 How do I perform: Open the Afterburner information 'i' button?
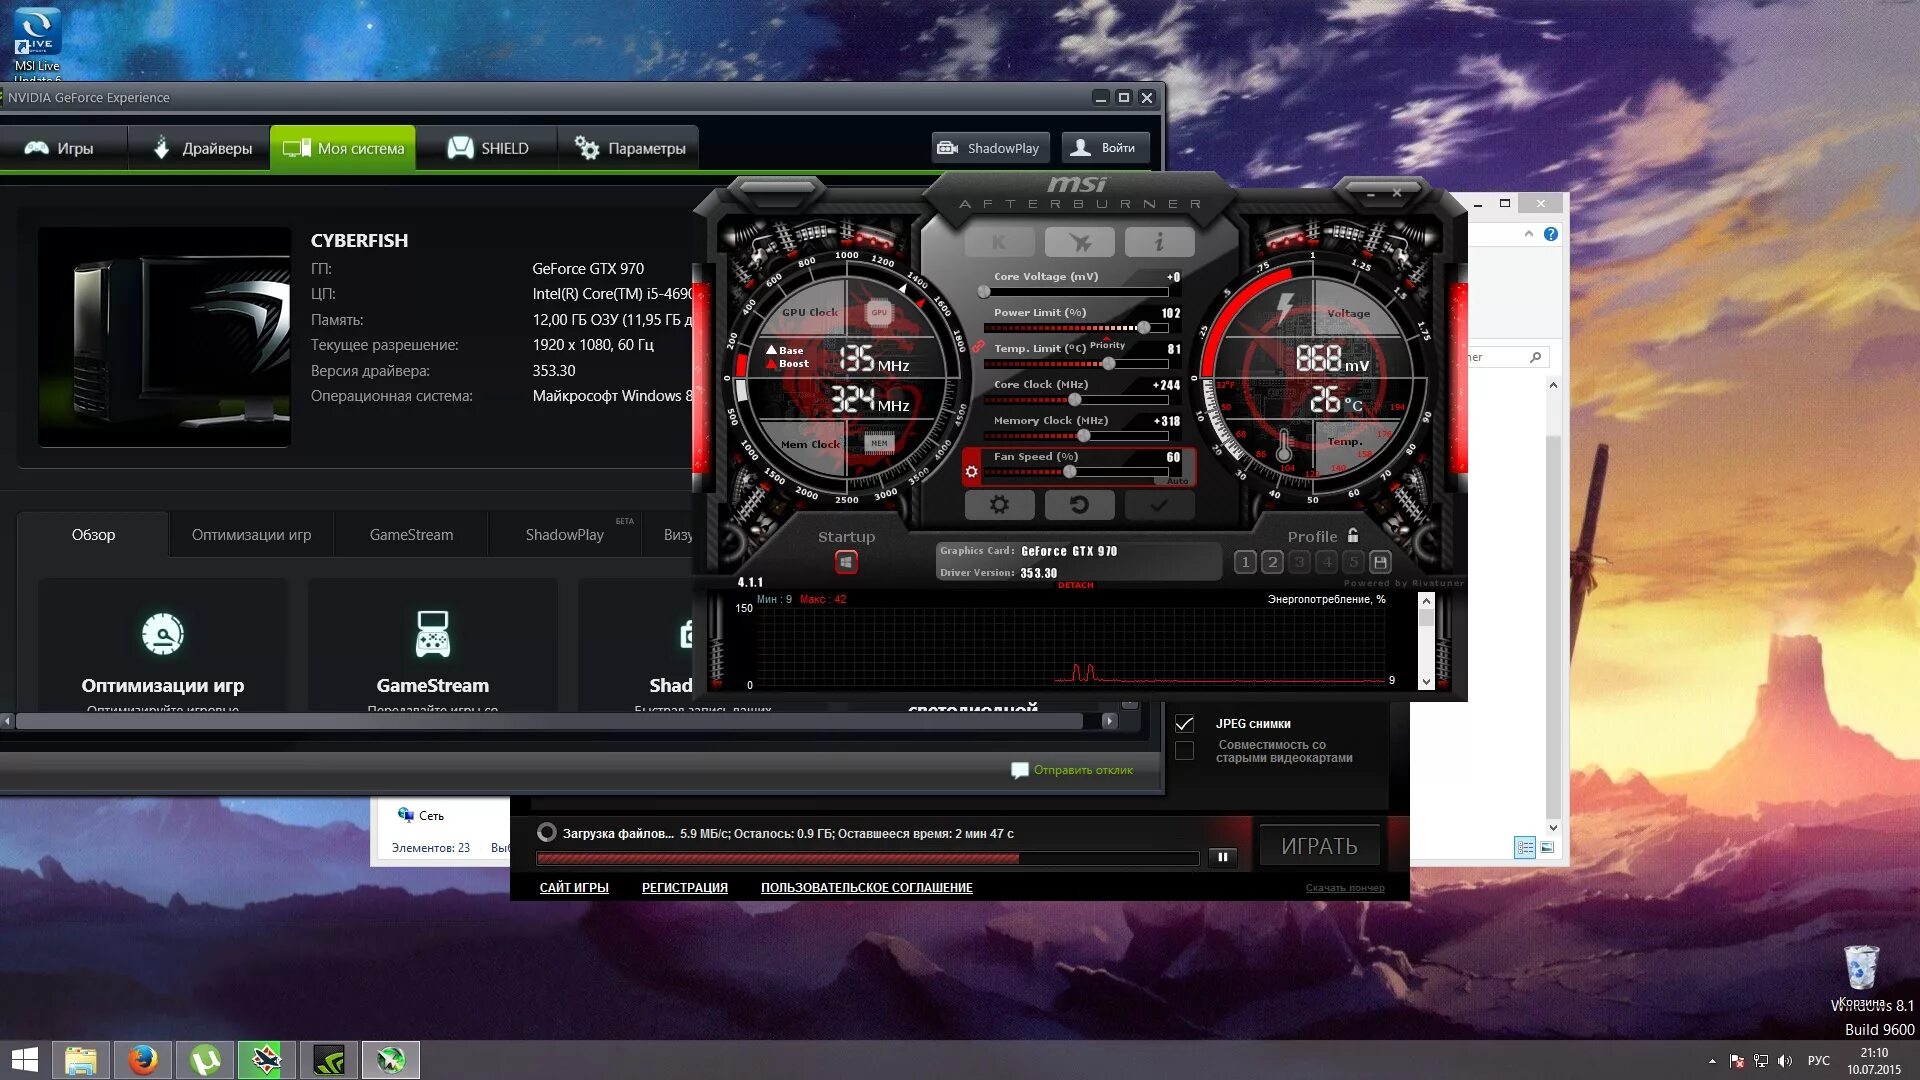pos(1159,242)
